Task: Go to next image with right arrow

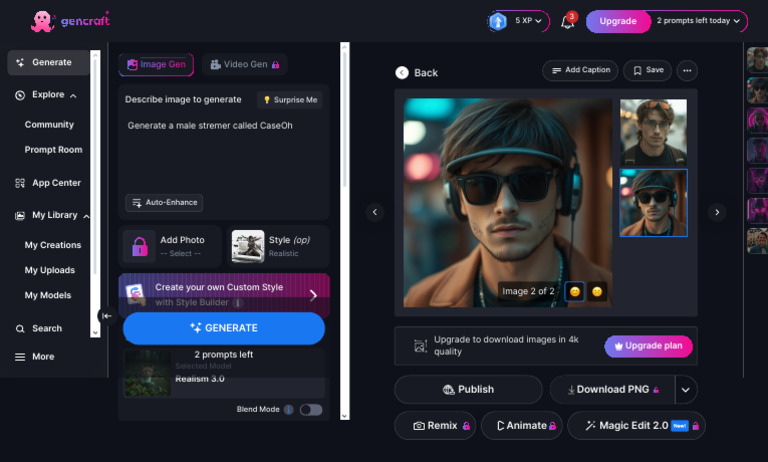Action: (x=717, y=212)
